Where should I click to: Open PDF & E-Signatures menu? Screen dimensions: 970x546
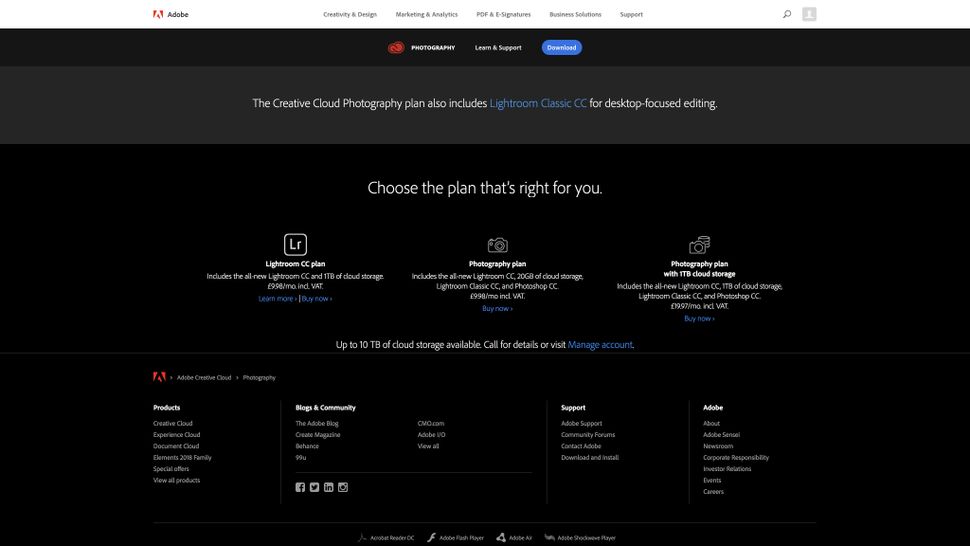504,14
